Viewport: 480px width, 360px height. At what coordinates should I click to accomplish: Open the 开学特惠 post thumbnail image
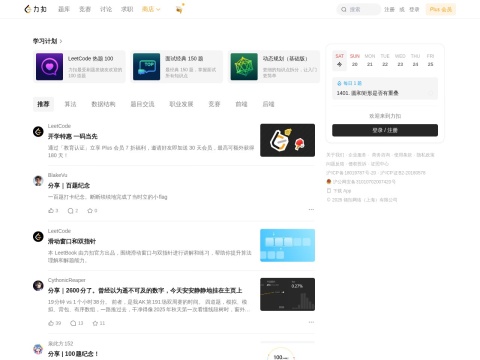[x=287, y=140]
